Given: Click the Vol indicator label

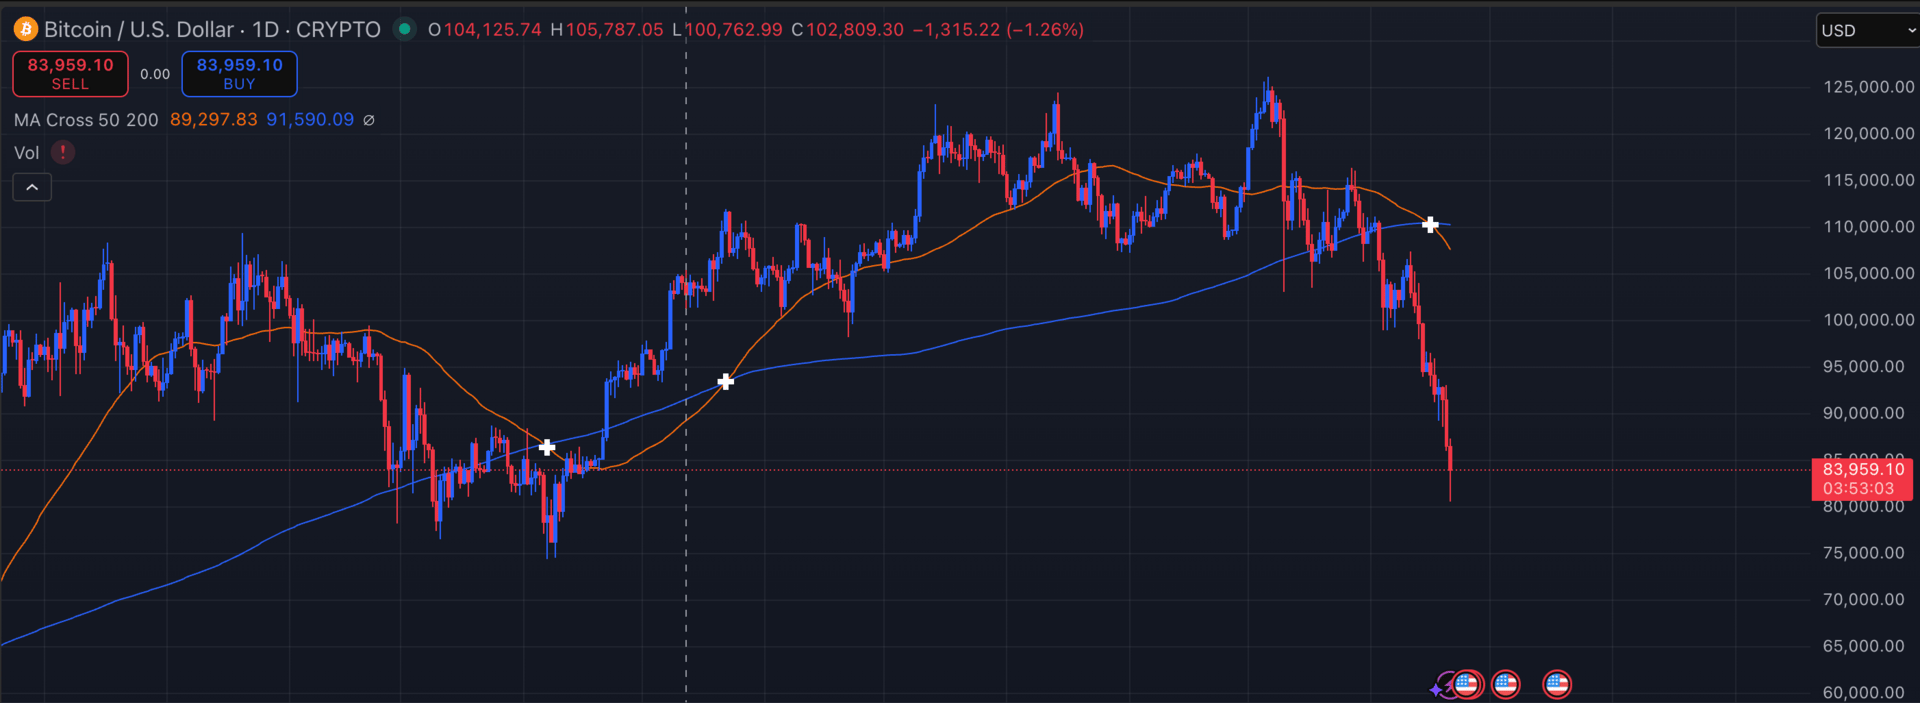Looking at the screenshot, I should click(x=27, y=153).
